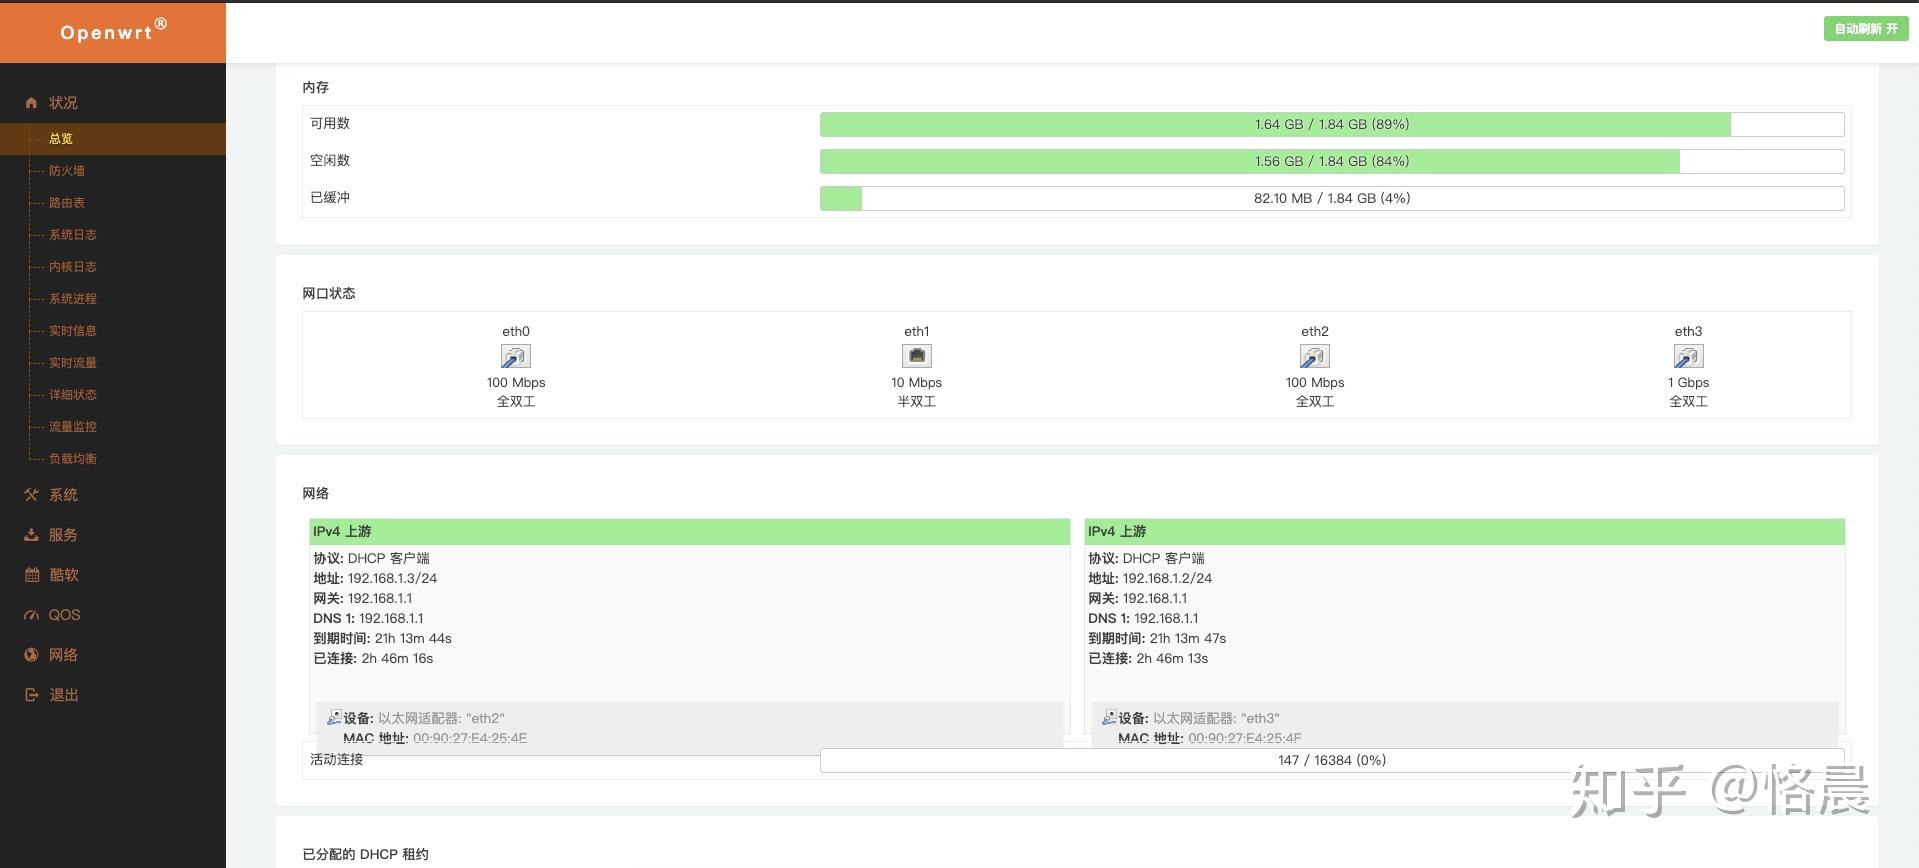This screenshot has width=1919, height=868.
Task: Click the 空闲数 memory bar at 84%
Action: (1332, 161)
